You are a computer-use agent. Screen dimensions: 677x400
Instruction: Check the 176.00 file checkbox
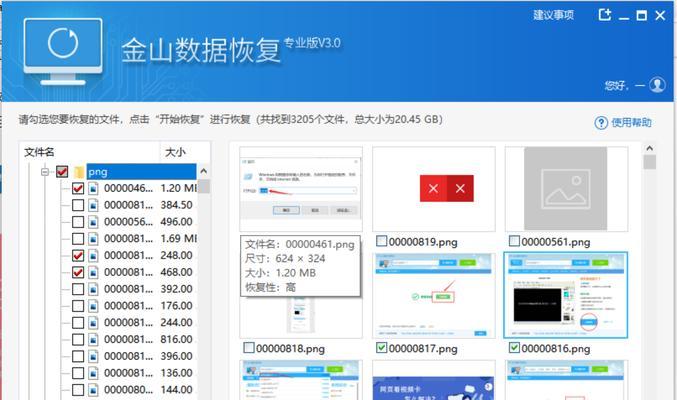[x=78, y=306]
